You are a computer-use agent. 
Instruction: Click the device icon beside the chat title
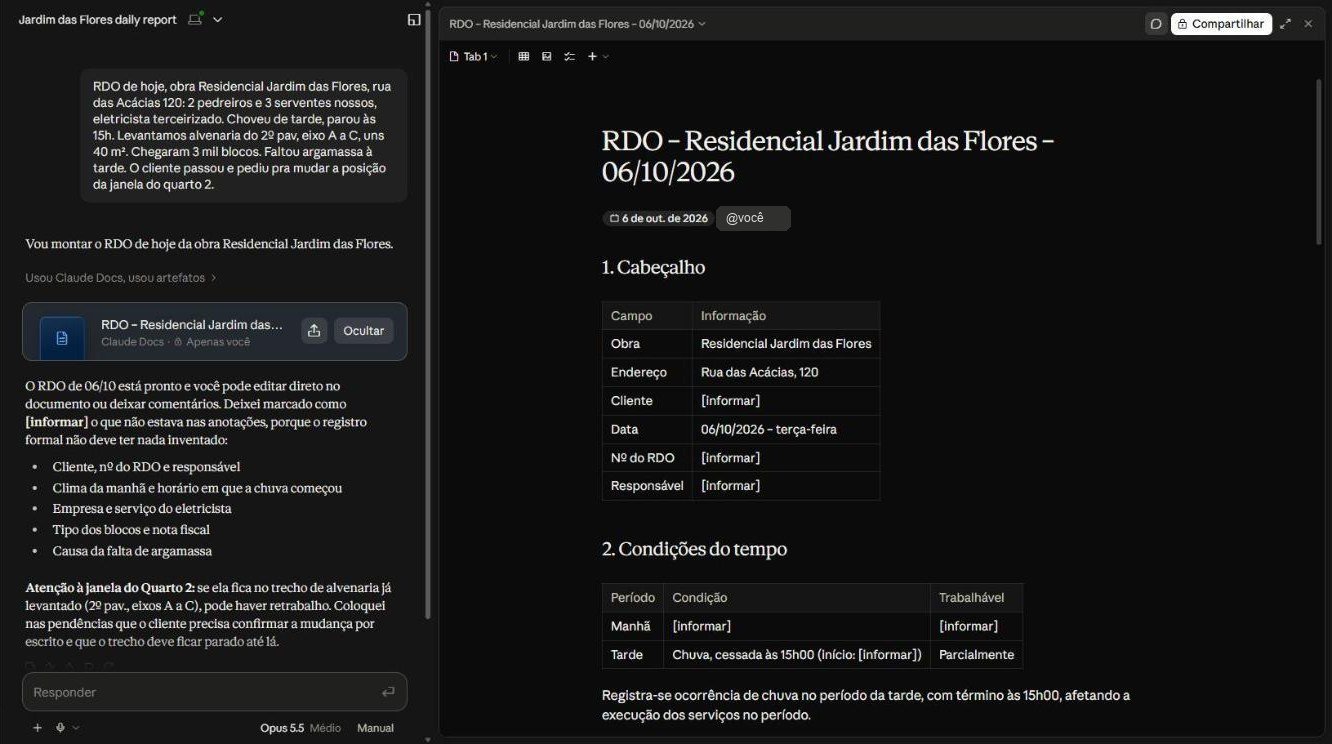coord(196,19)
